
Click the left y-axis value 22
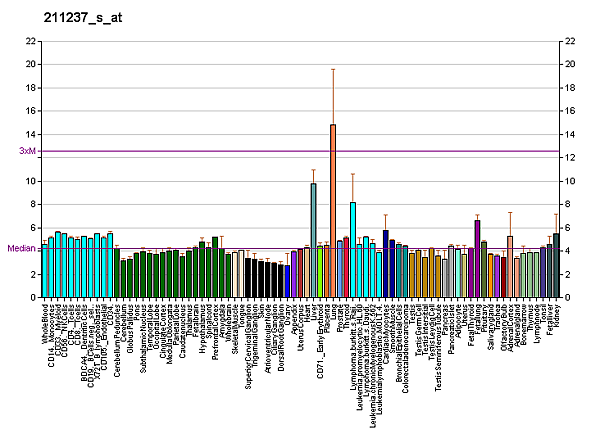click(33, 41)
